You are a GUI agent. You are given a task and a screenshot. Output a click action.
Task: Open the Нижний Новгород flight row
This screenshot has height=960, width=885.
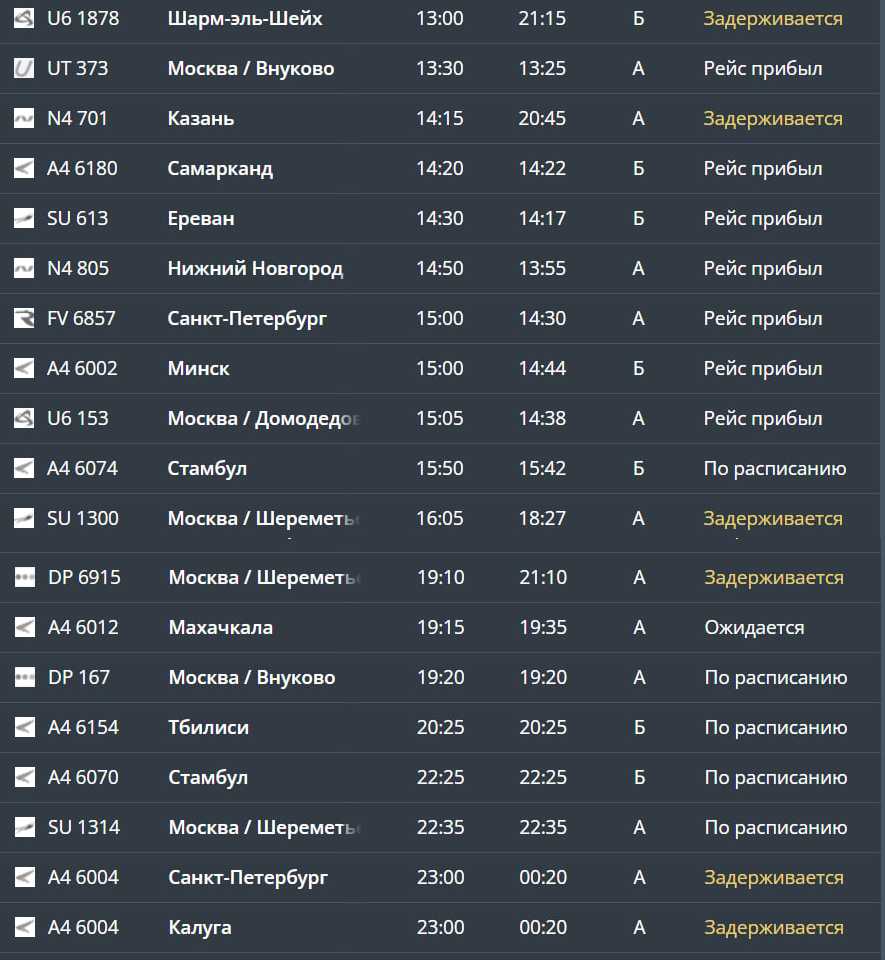click(255, 269)
